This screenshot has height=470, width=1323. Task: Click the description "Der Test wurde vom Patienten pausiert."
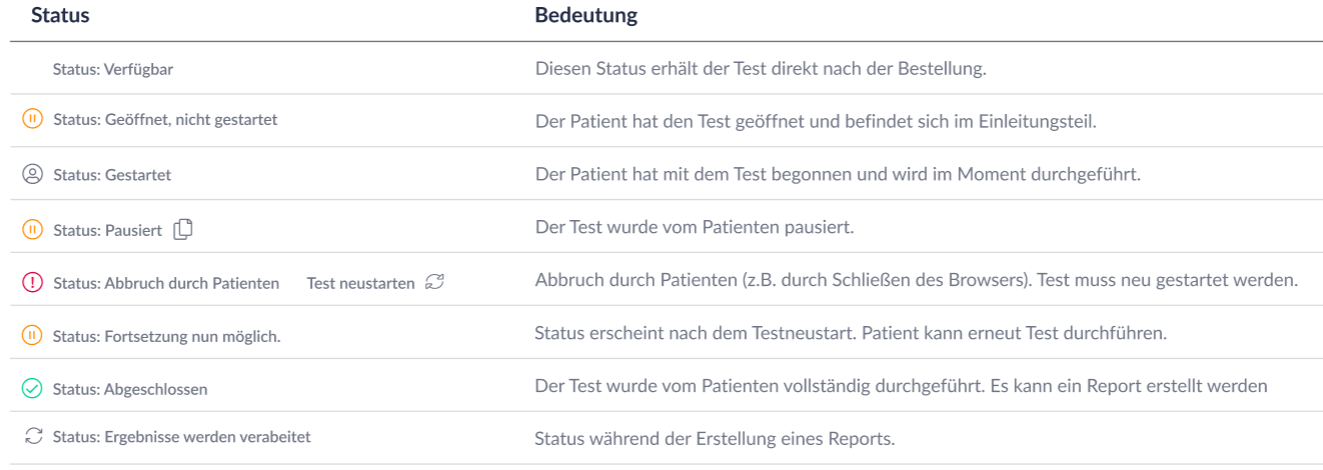(x=694, y=227)
